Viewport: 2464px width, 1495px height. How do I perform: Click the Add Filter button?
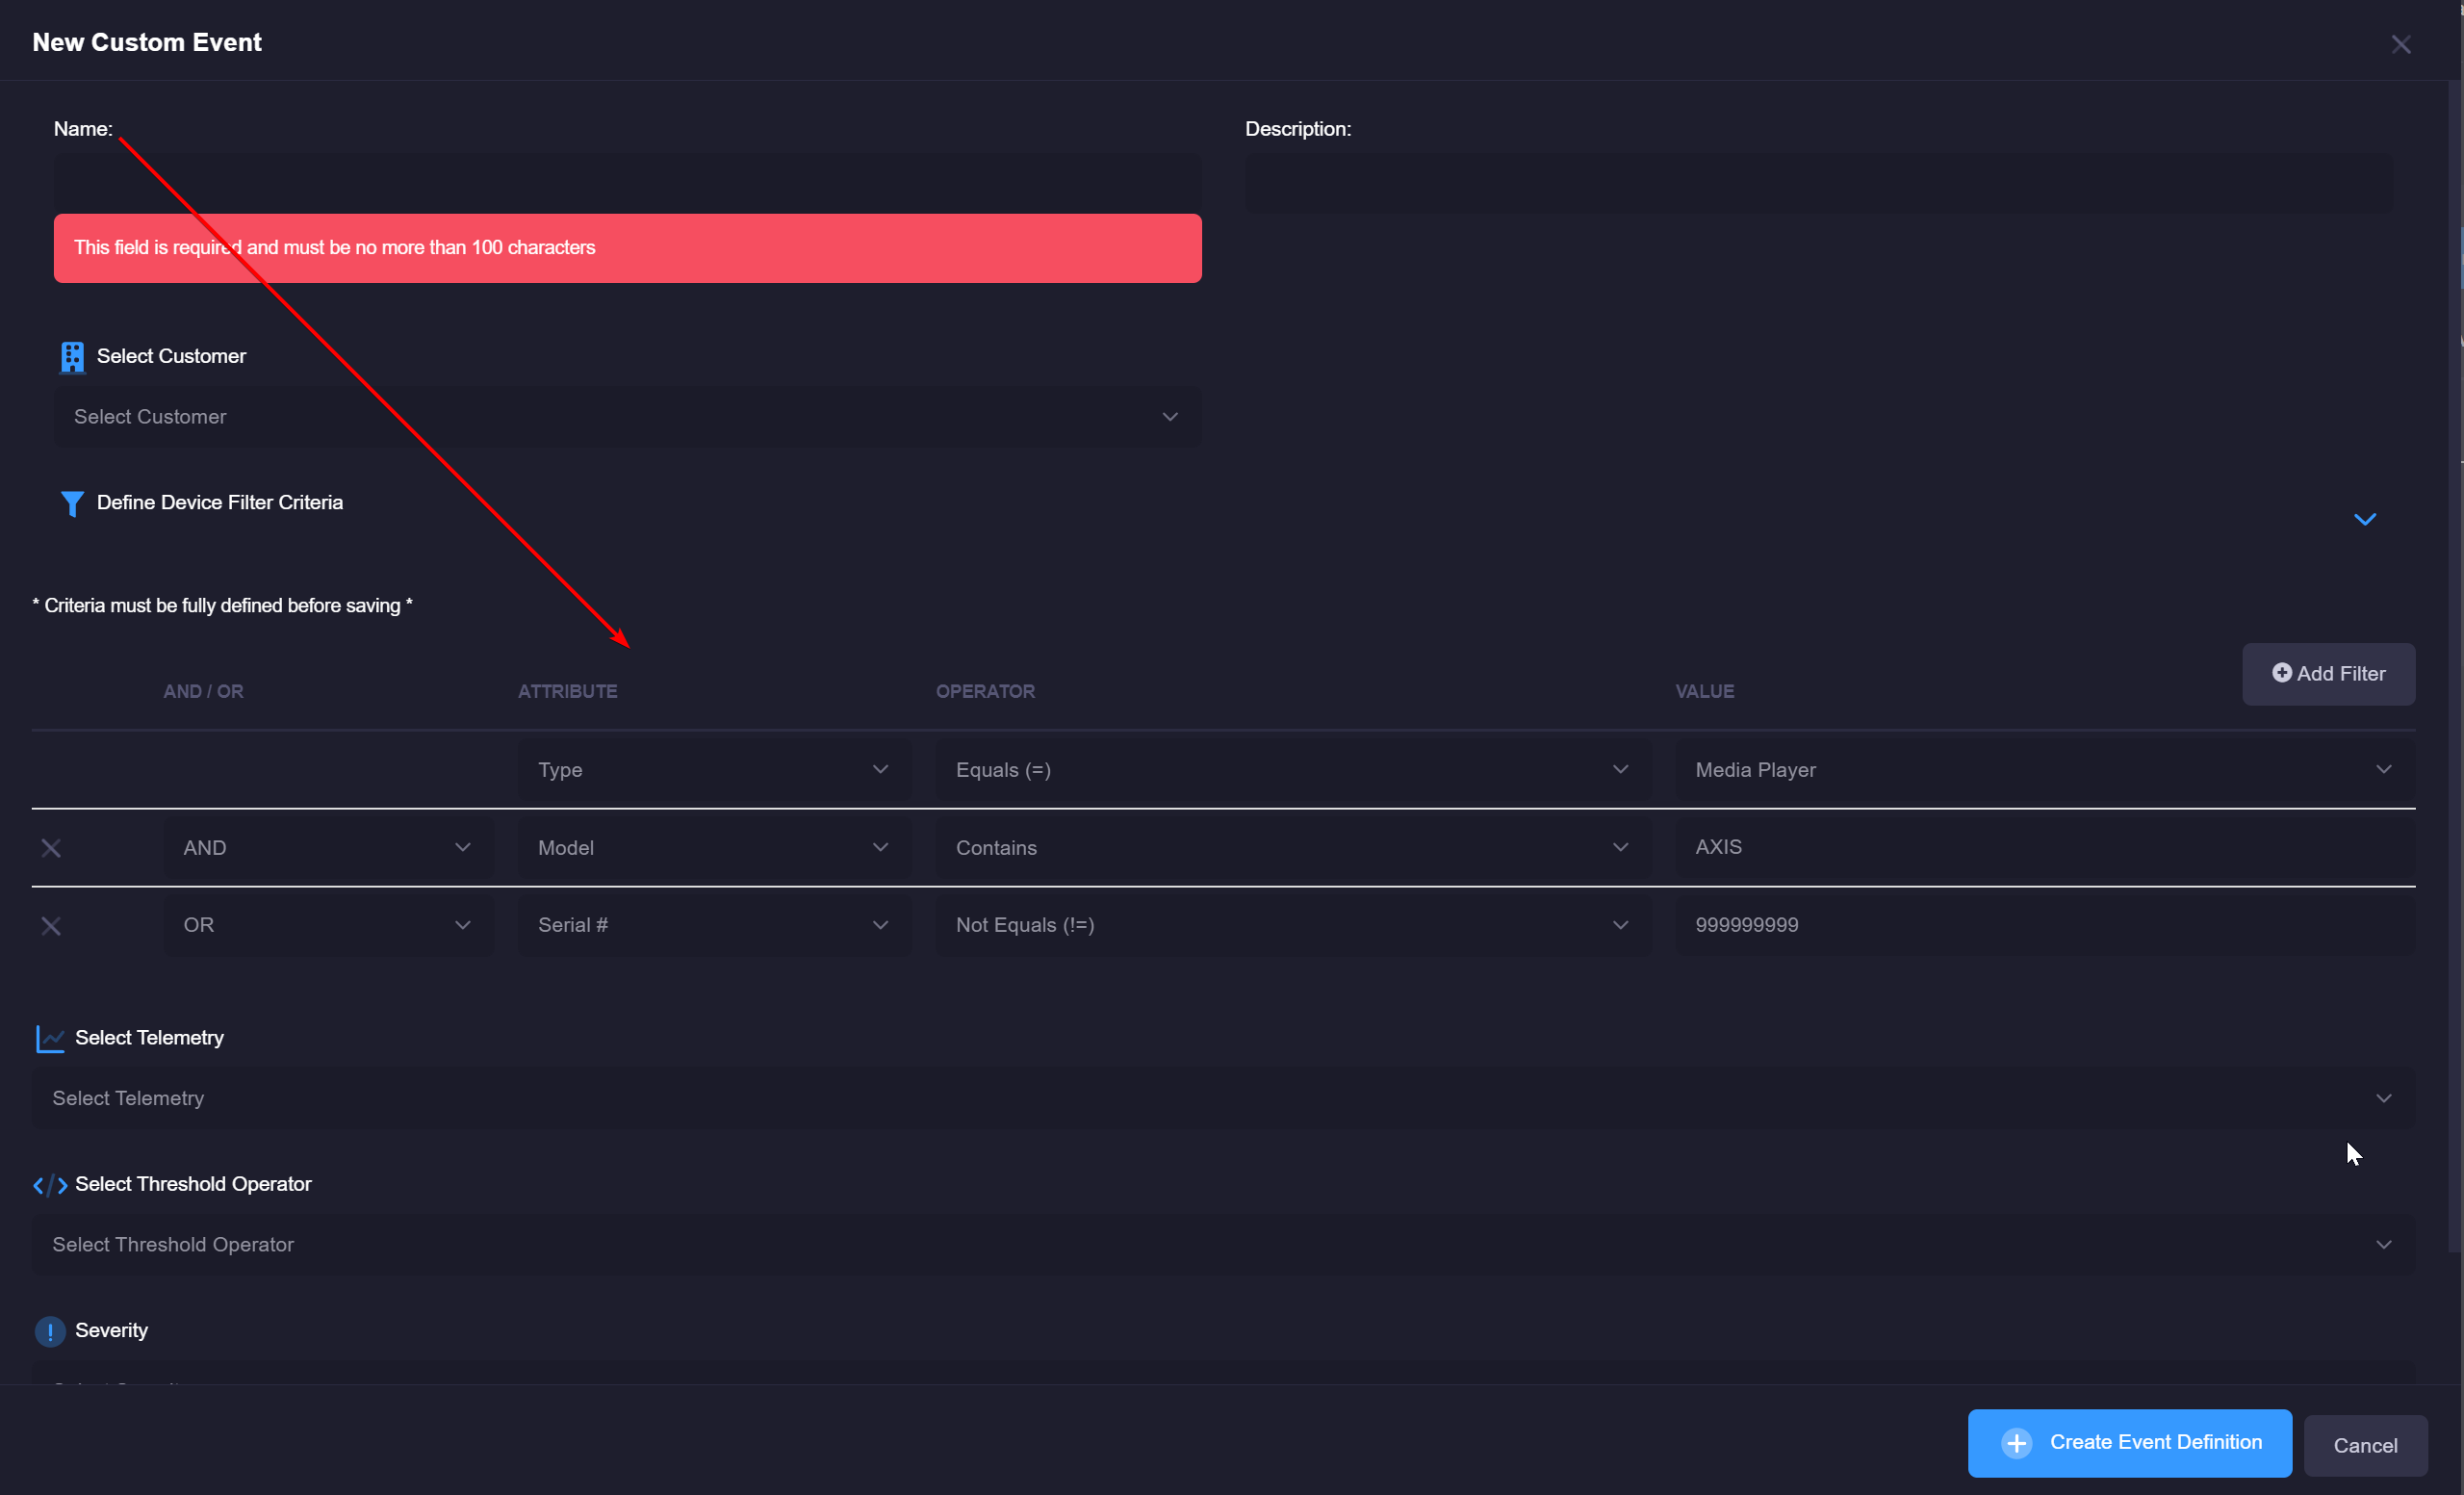click(2328, 674)
